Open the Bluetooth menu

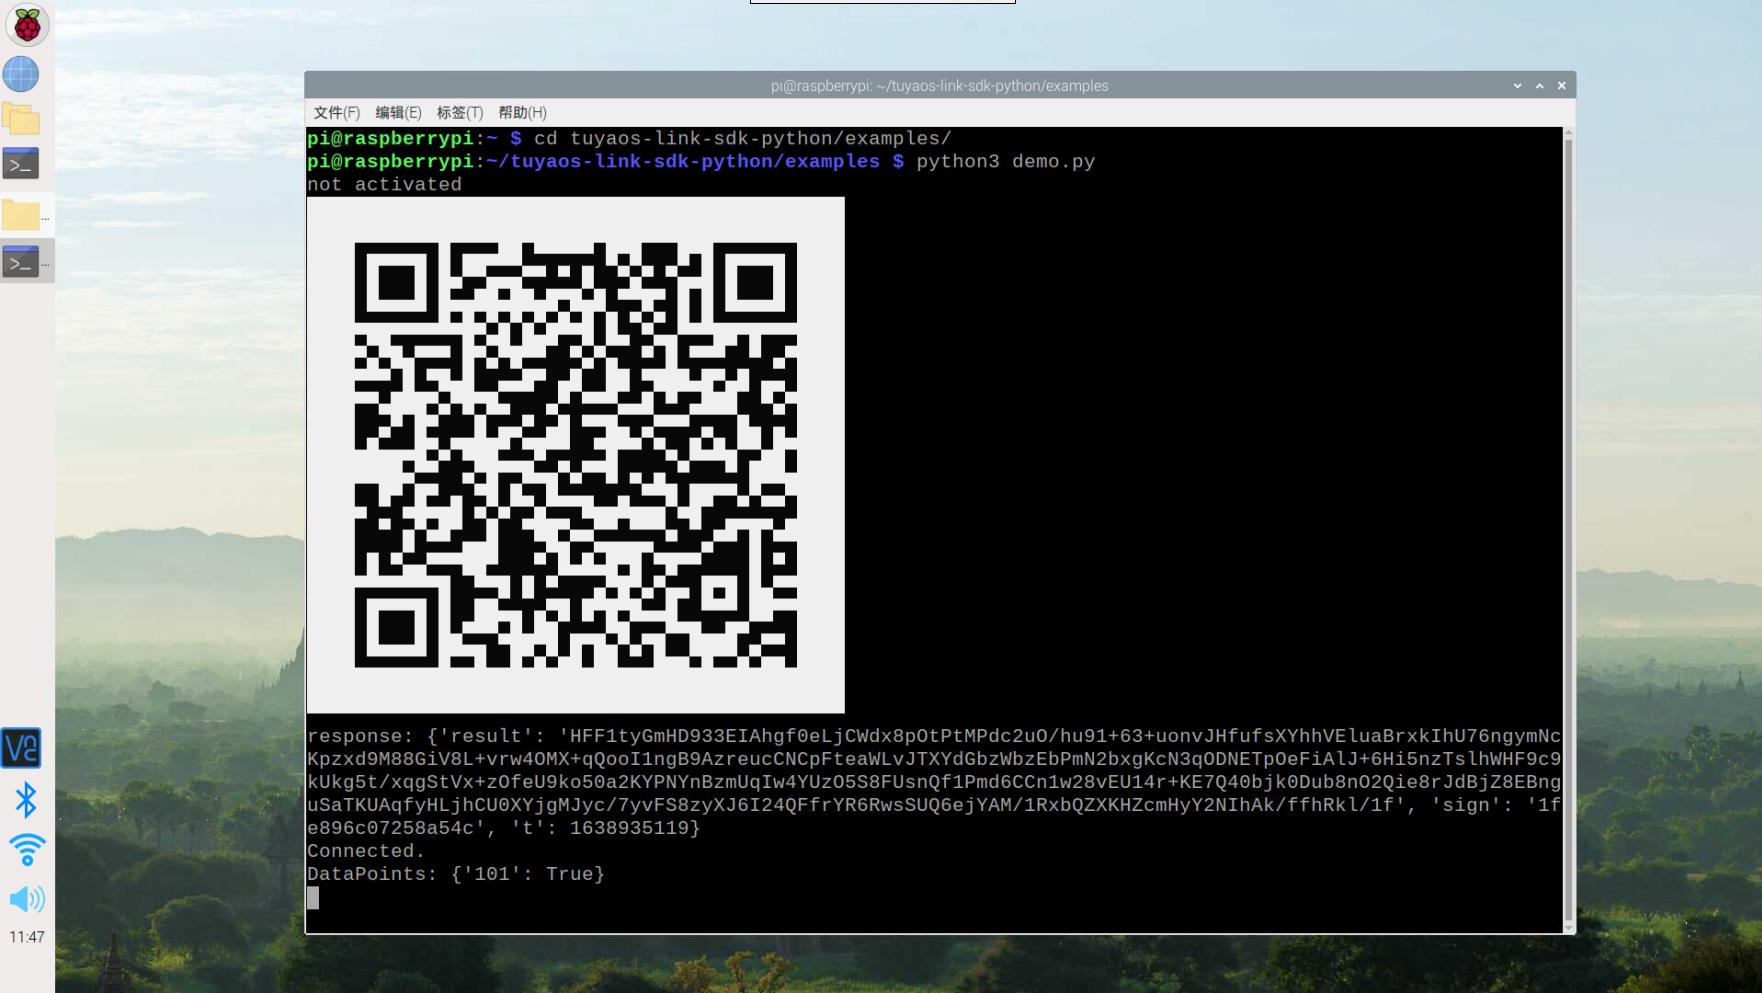tap(26, 800)
